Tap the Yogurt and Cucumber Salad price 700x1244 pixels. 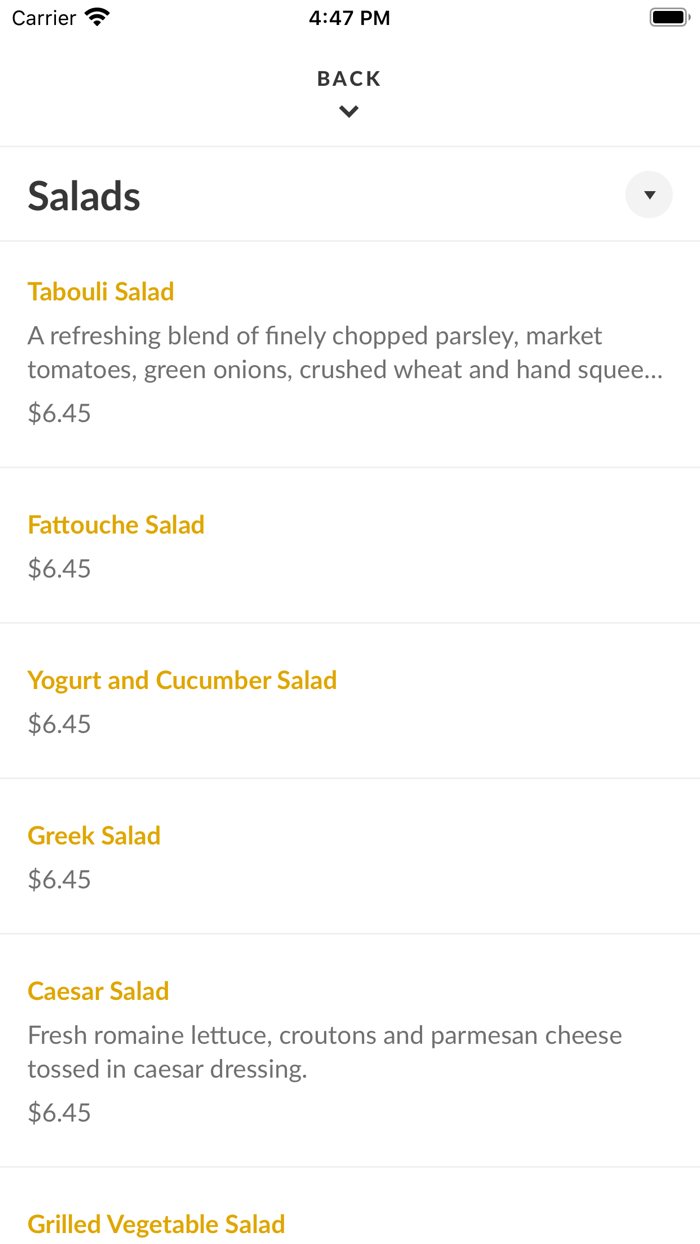pyautogui.click(x=59, y=724)
